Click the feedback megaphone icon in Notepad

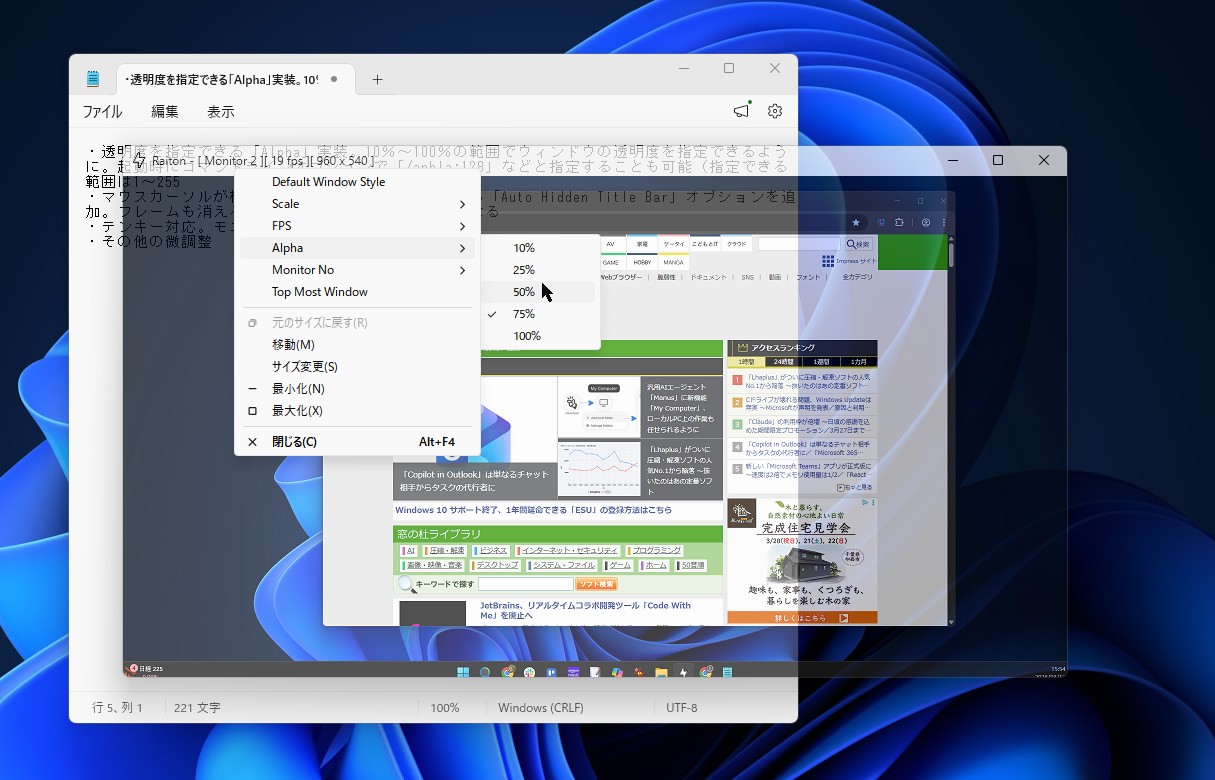740,111
